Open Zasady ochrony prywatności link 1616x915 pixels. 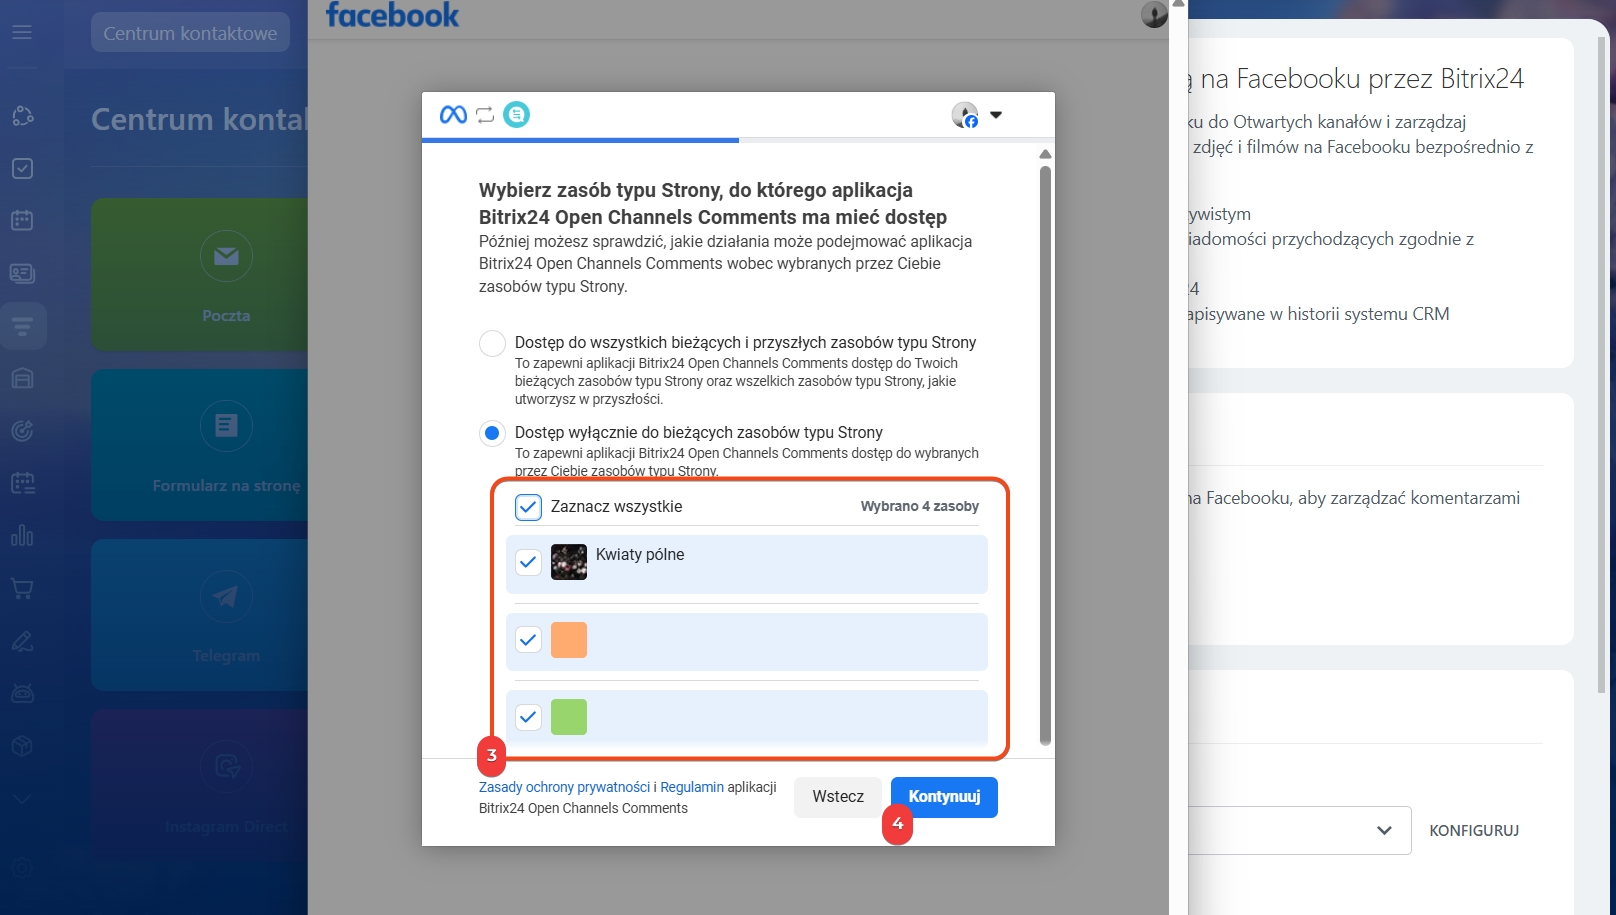point(564,787)
